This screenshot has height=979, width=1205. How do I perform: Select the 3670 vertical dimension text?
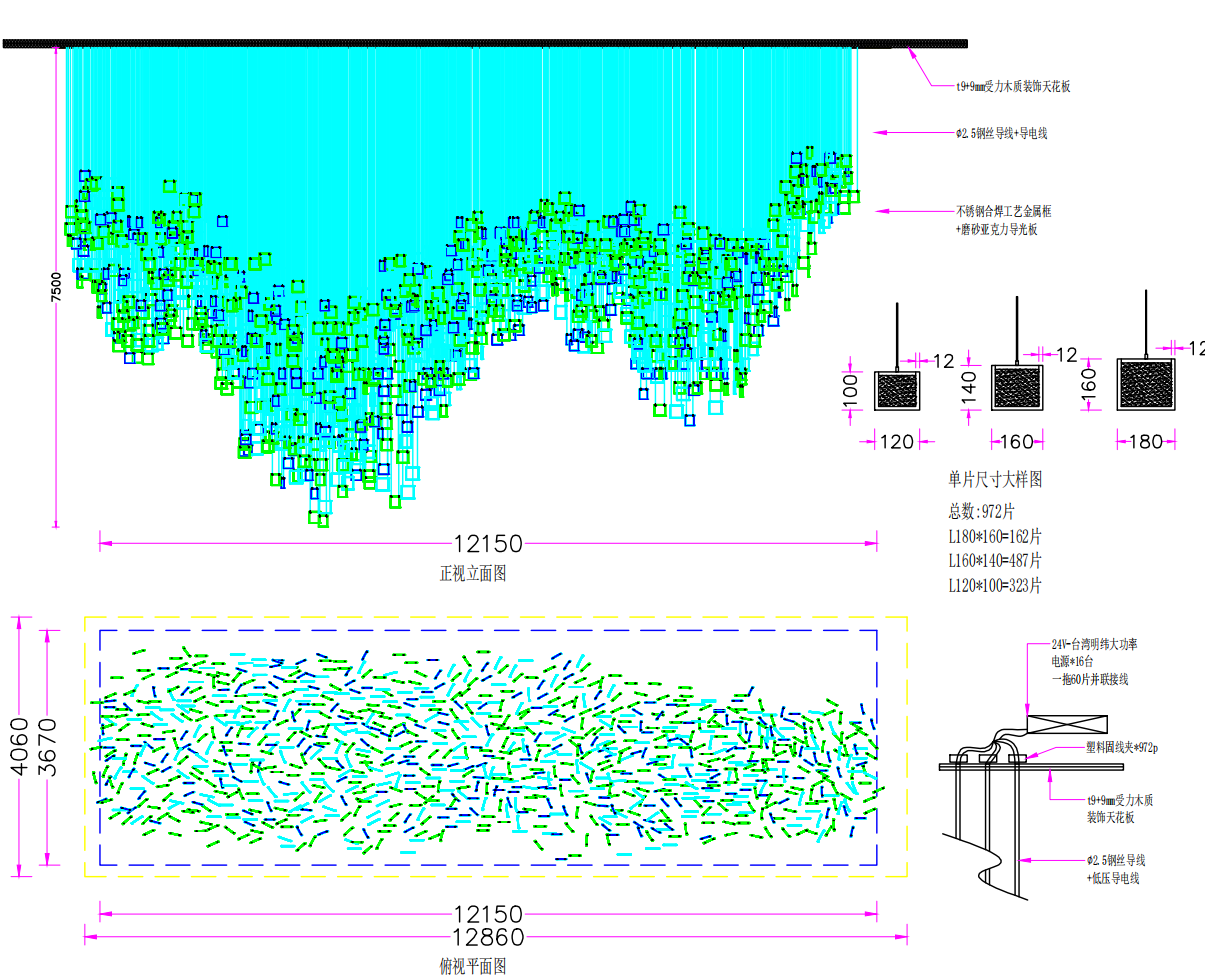[x=47, y=747]
